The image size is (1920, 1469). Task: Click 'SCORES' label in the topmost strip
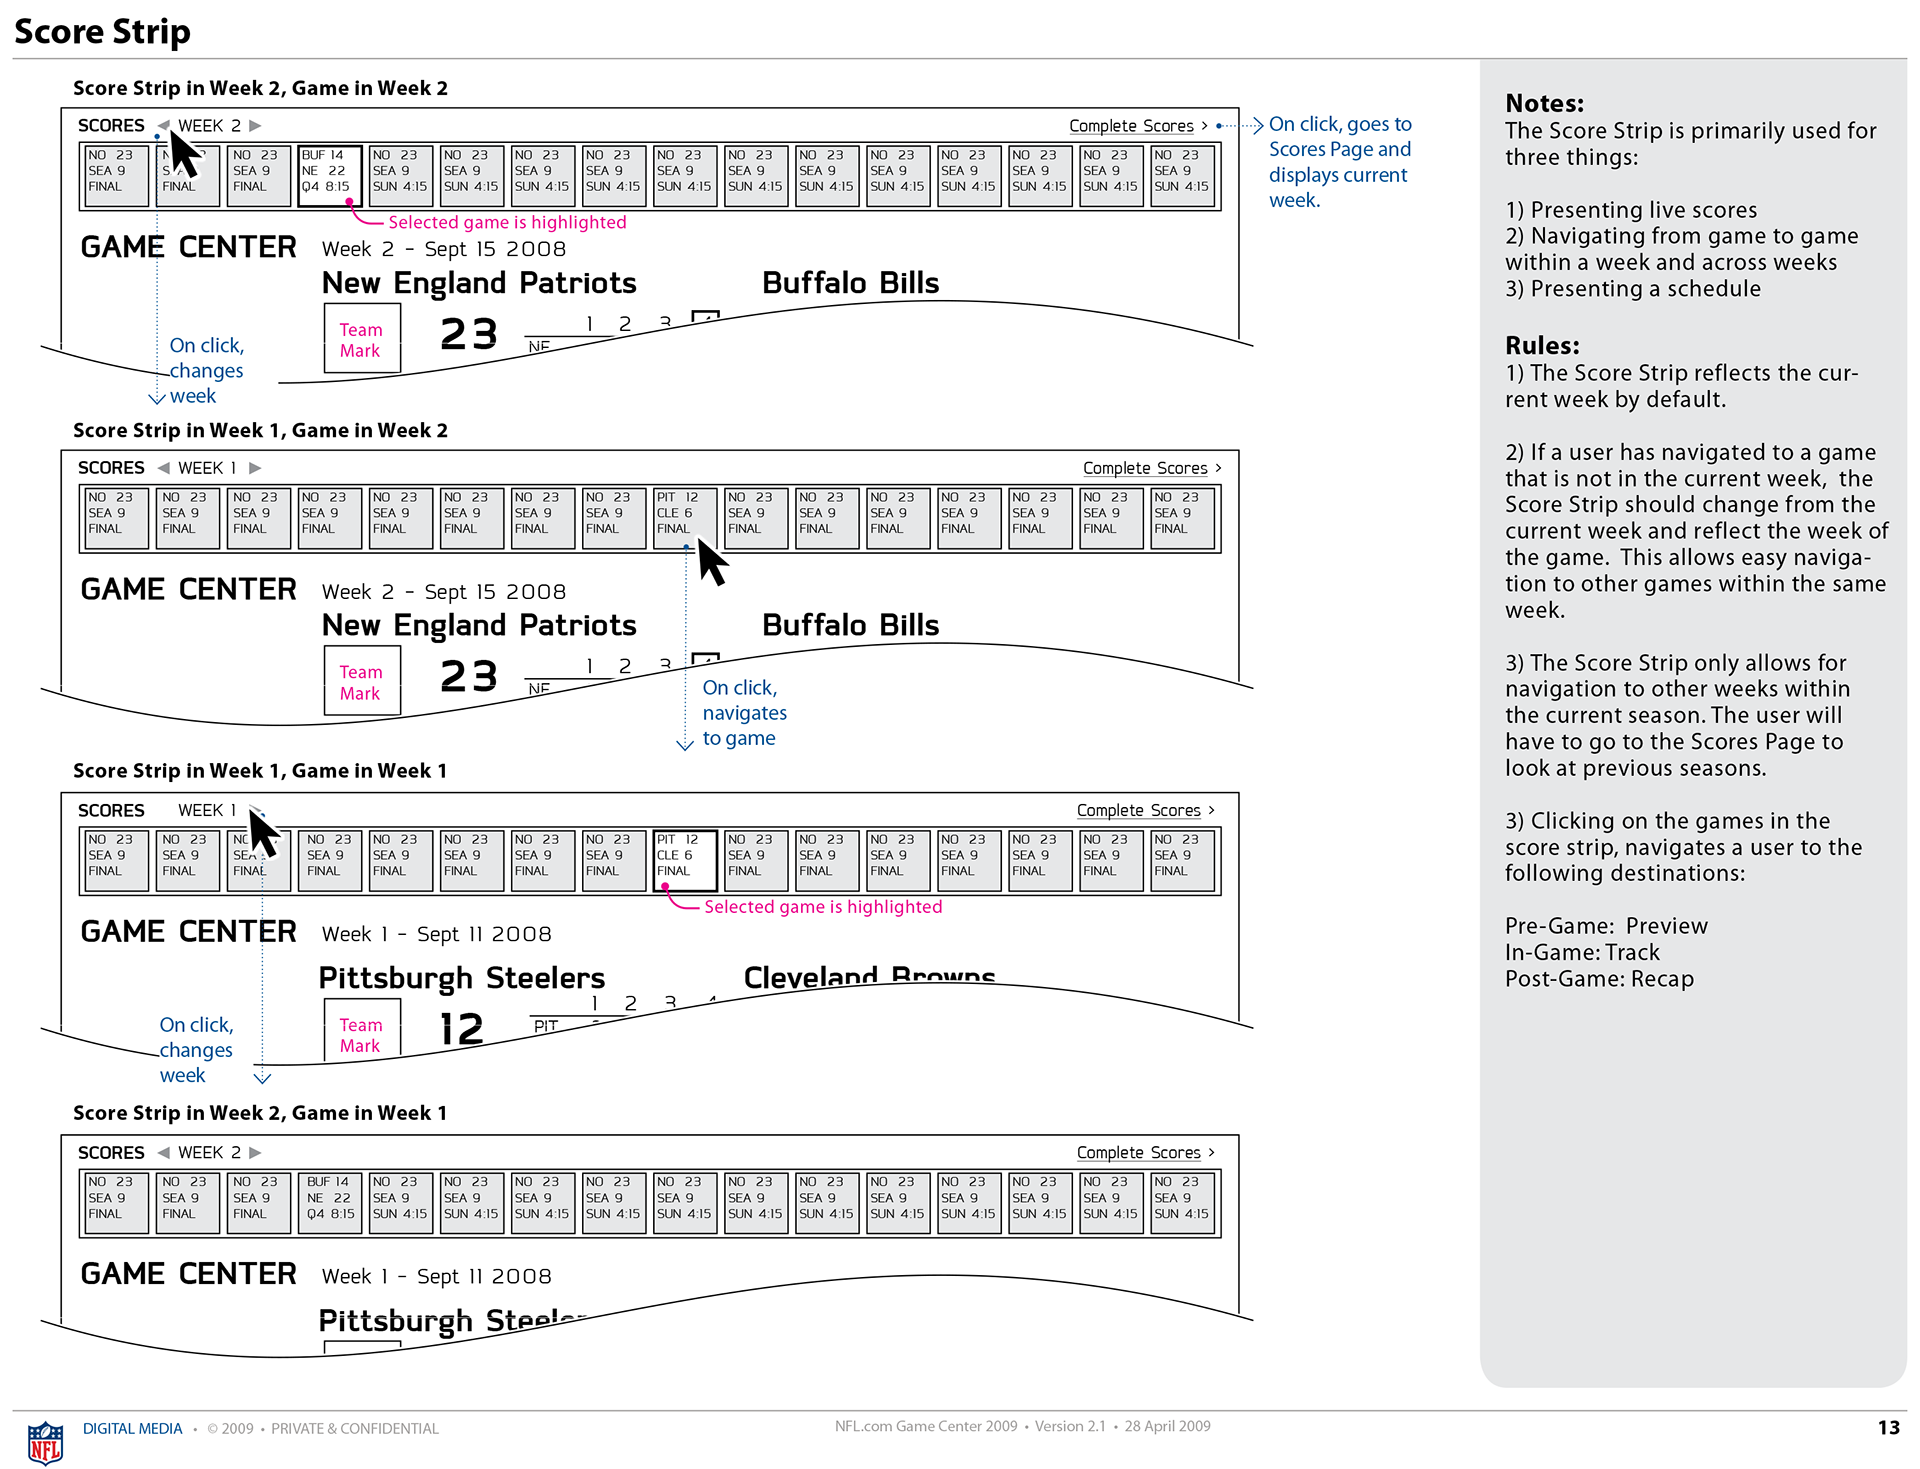click(x=111, y=126)
